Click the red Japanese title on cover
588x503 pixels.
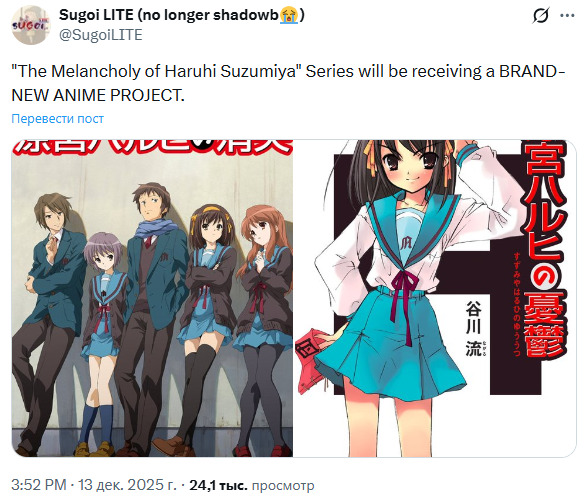coord(544,249)
